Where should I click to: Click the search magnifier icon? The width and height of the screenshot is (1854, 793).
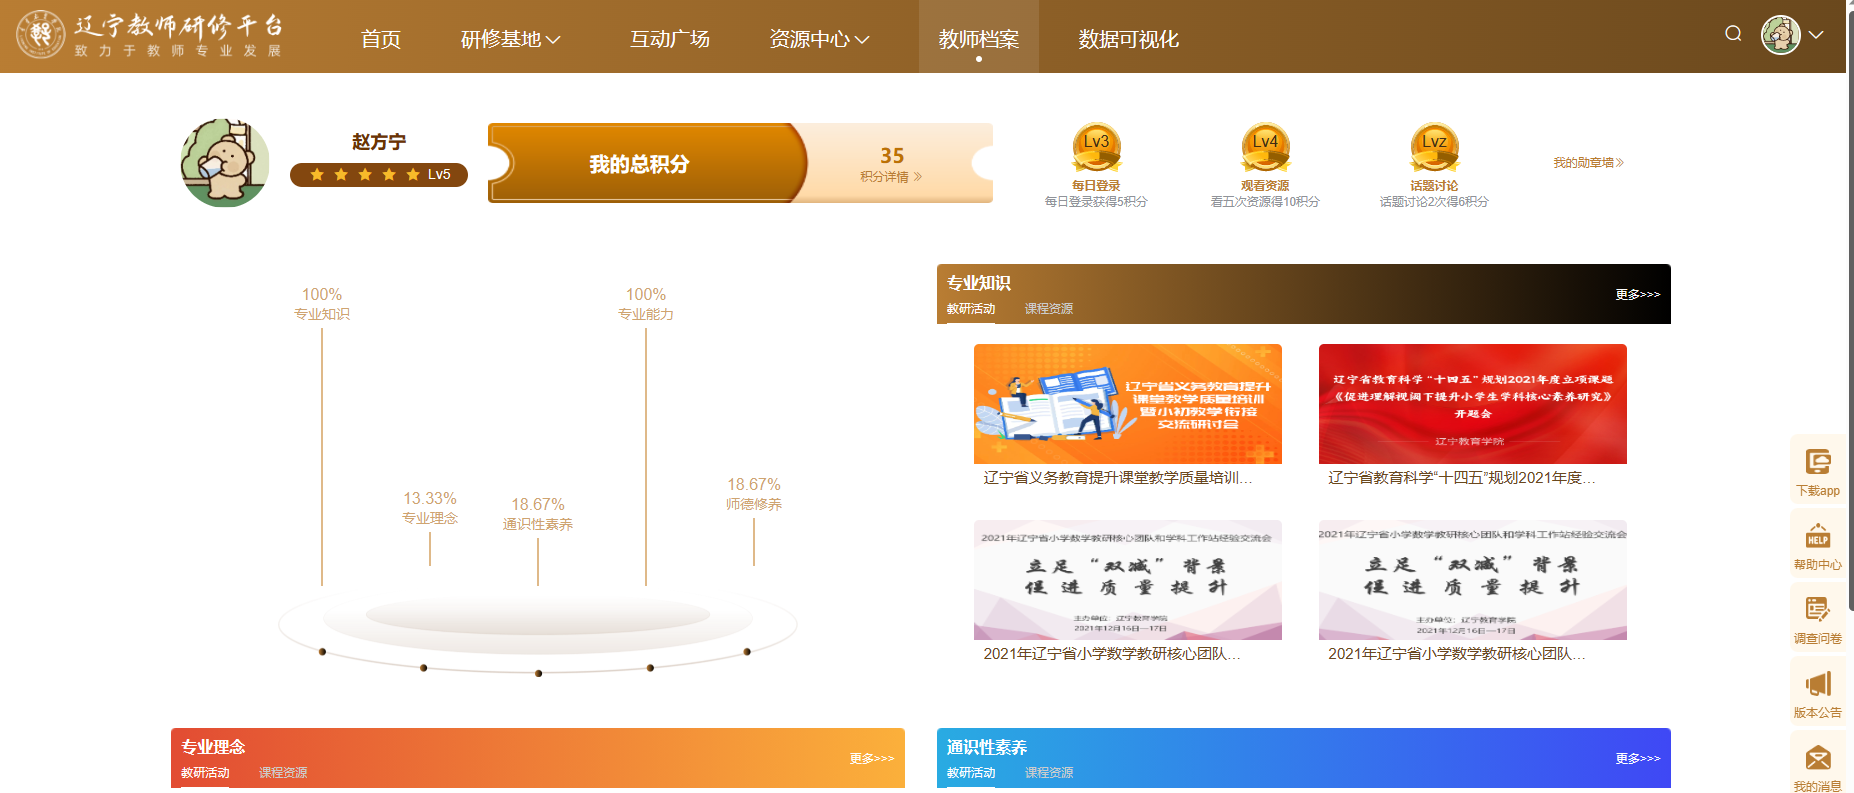click(1733, 34)
